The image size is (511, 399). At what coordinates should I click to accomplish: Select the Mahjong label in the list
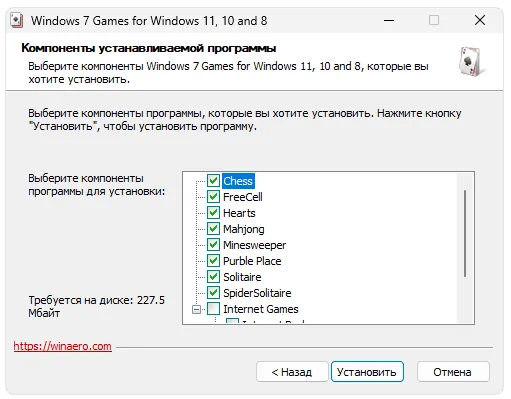coord(244,229)
